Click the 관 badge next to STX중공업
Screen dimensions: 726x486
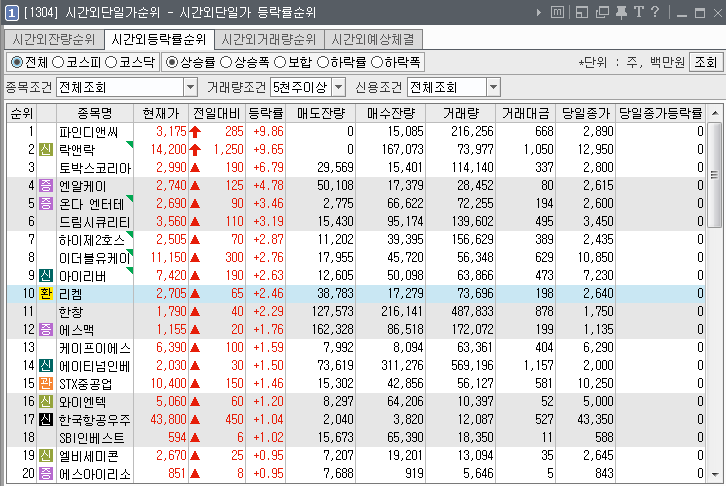pyautogui.click(x=46, y=384)
